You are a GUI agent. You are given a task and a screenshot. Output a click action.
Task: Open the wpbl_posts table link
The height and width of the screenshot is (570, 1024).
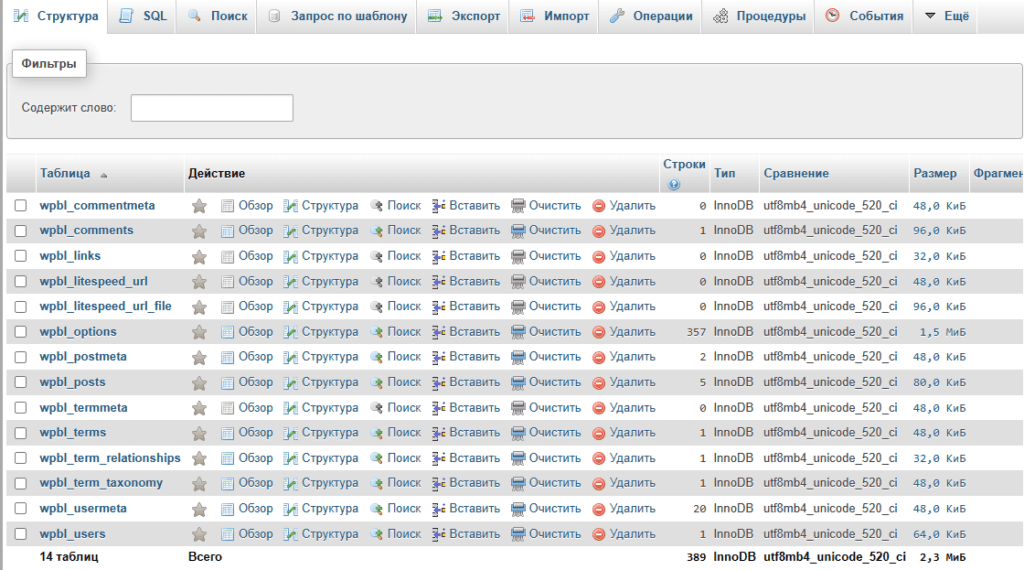click(x=72, y=383)
